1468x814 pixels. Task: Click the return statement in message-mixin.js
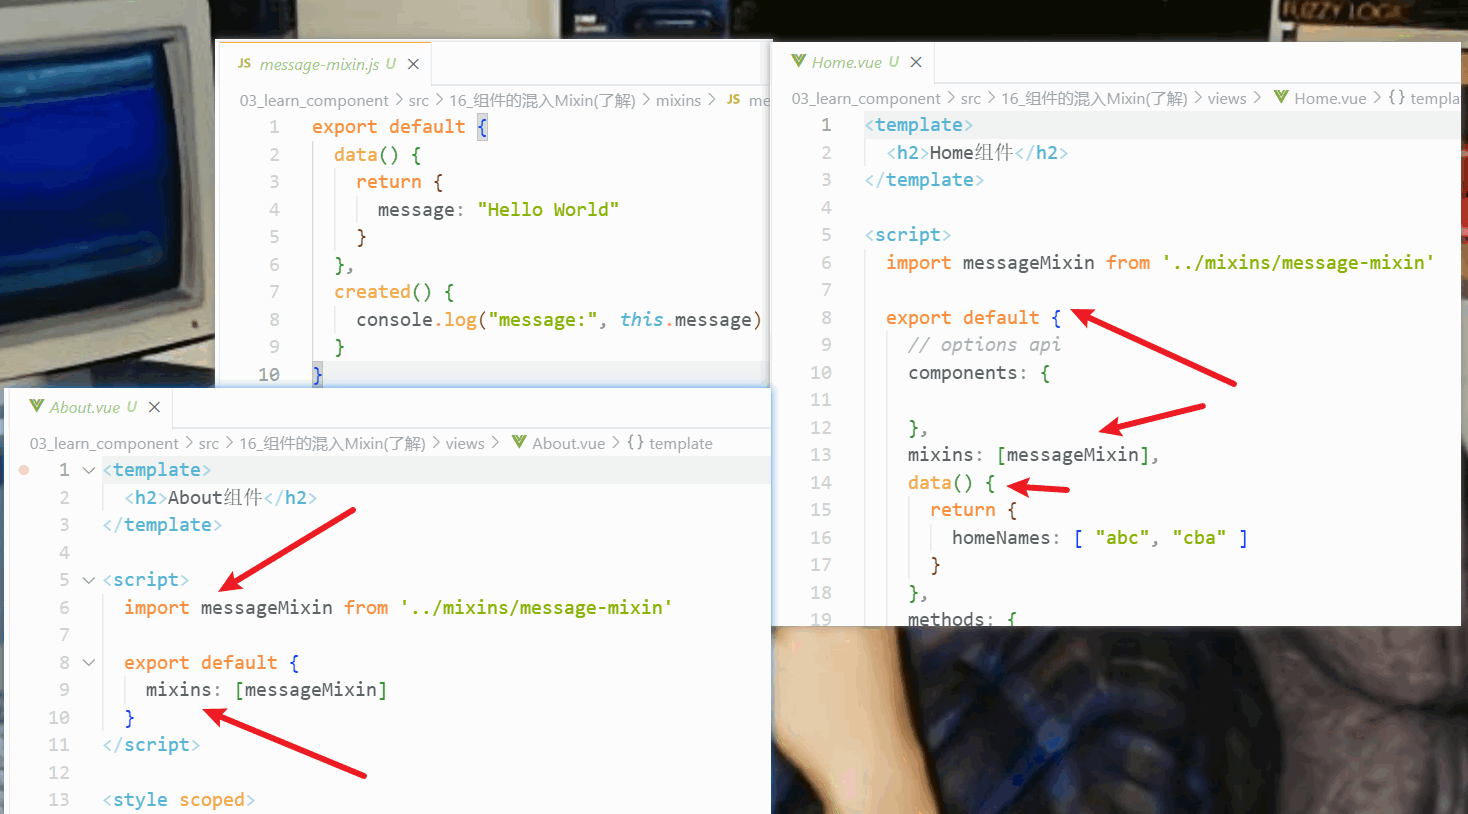coord(388,181)
